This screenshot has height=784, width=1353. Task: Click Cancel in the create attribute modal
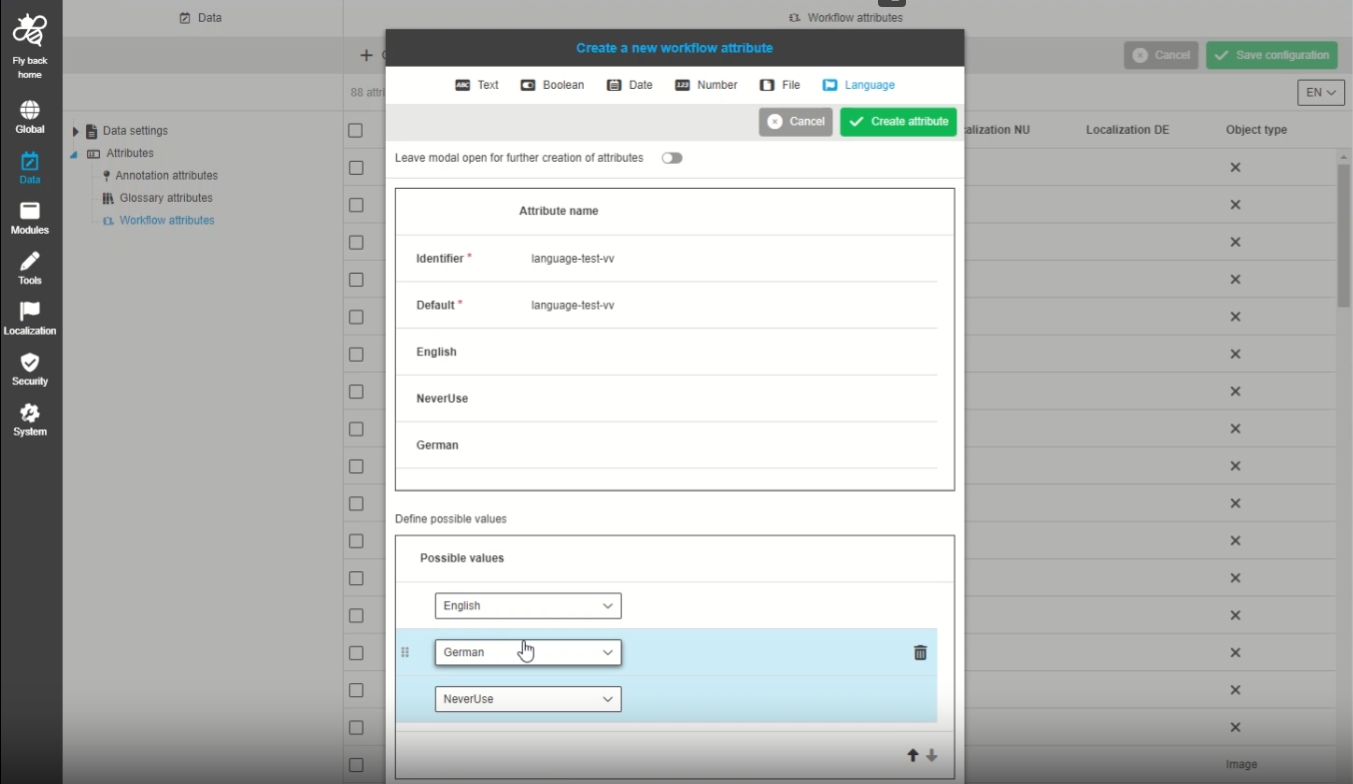coord(796,122)
